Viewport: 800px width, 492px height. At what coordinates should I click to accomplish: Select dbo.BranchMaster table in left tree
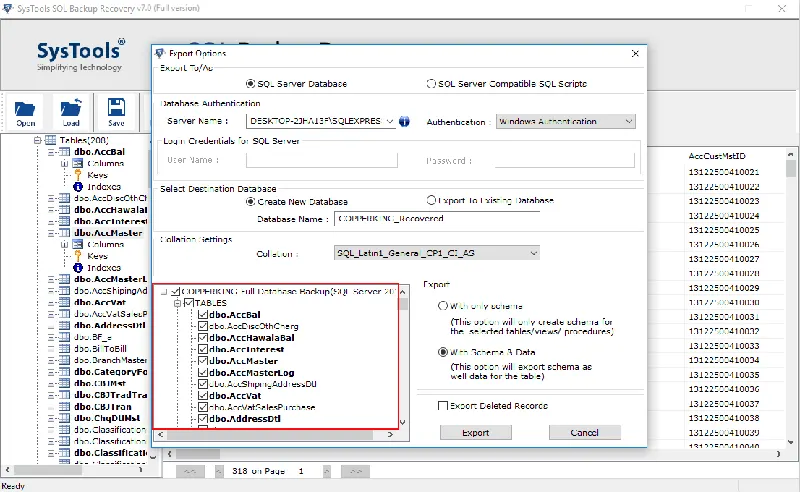tap(110, 360)
